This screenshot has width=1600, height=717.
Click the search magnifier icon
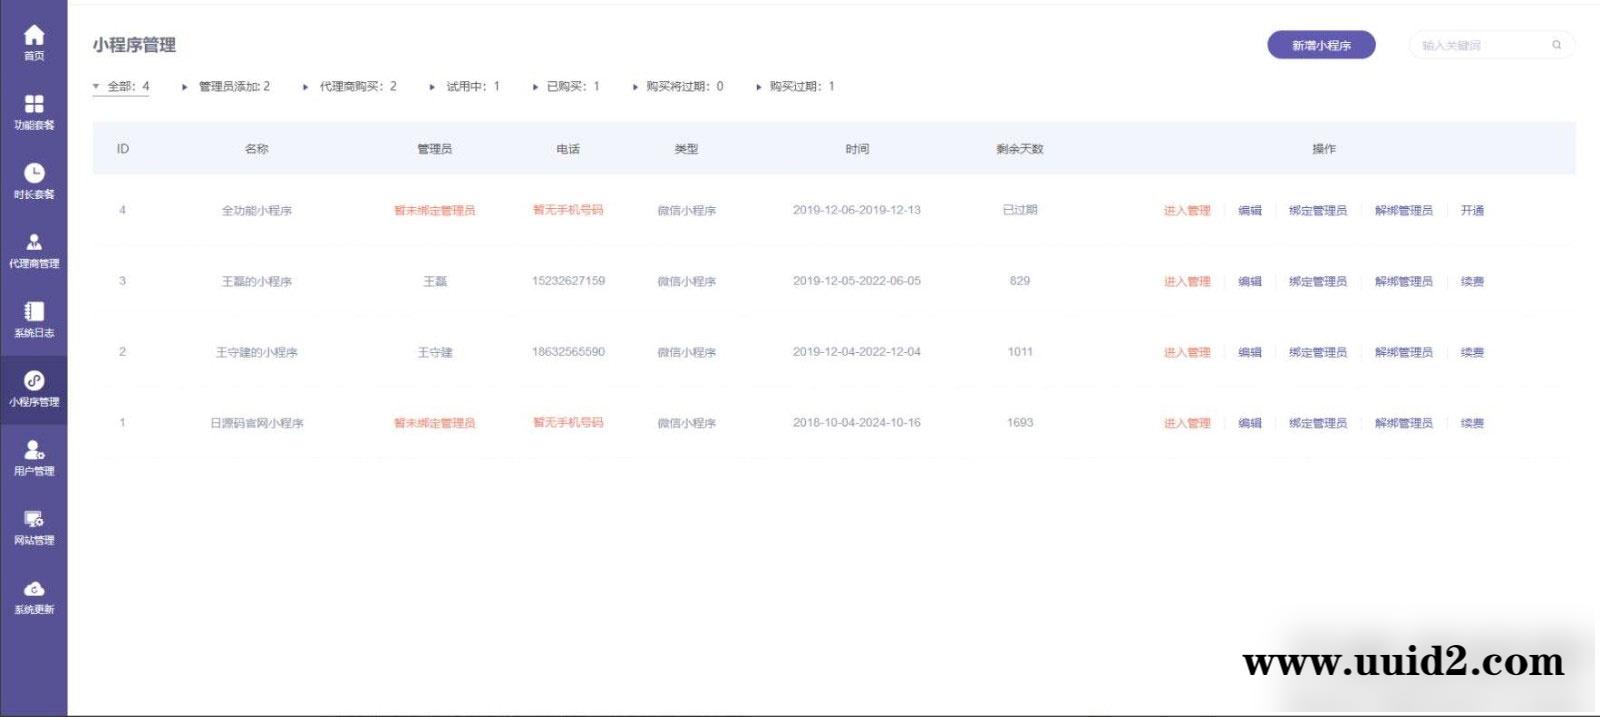click(1556, 45)
